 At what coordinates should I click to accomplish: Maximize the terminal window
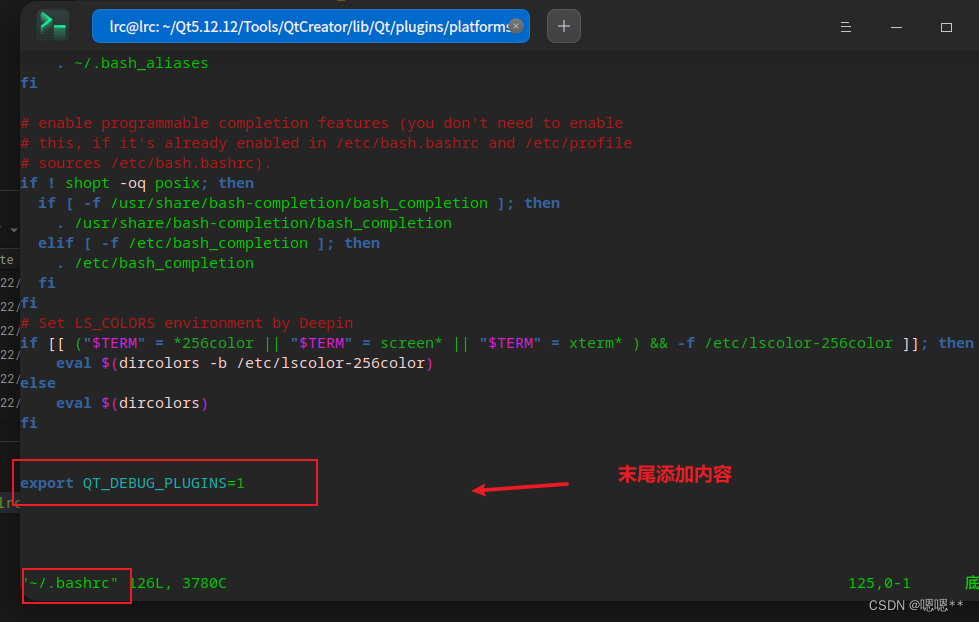(x=947, y=27)
